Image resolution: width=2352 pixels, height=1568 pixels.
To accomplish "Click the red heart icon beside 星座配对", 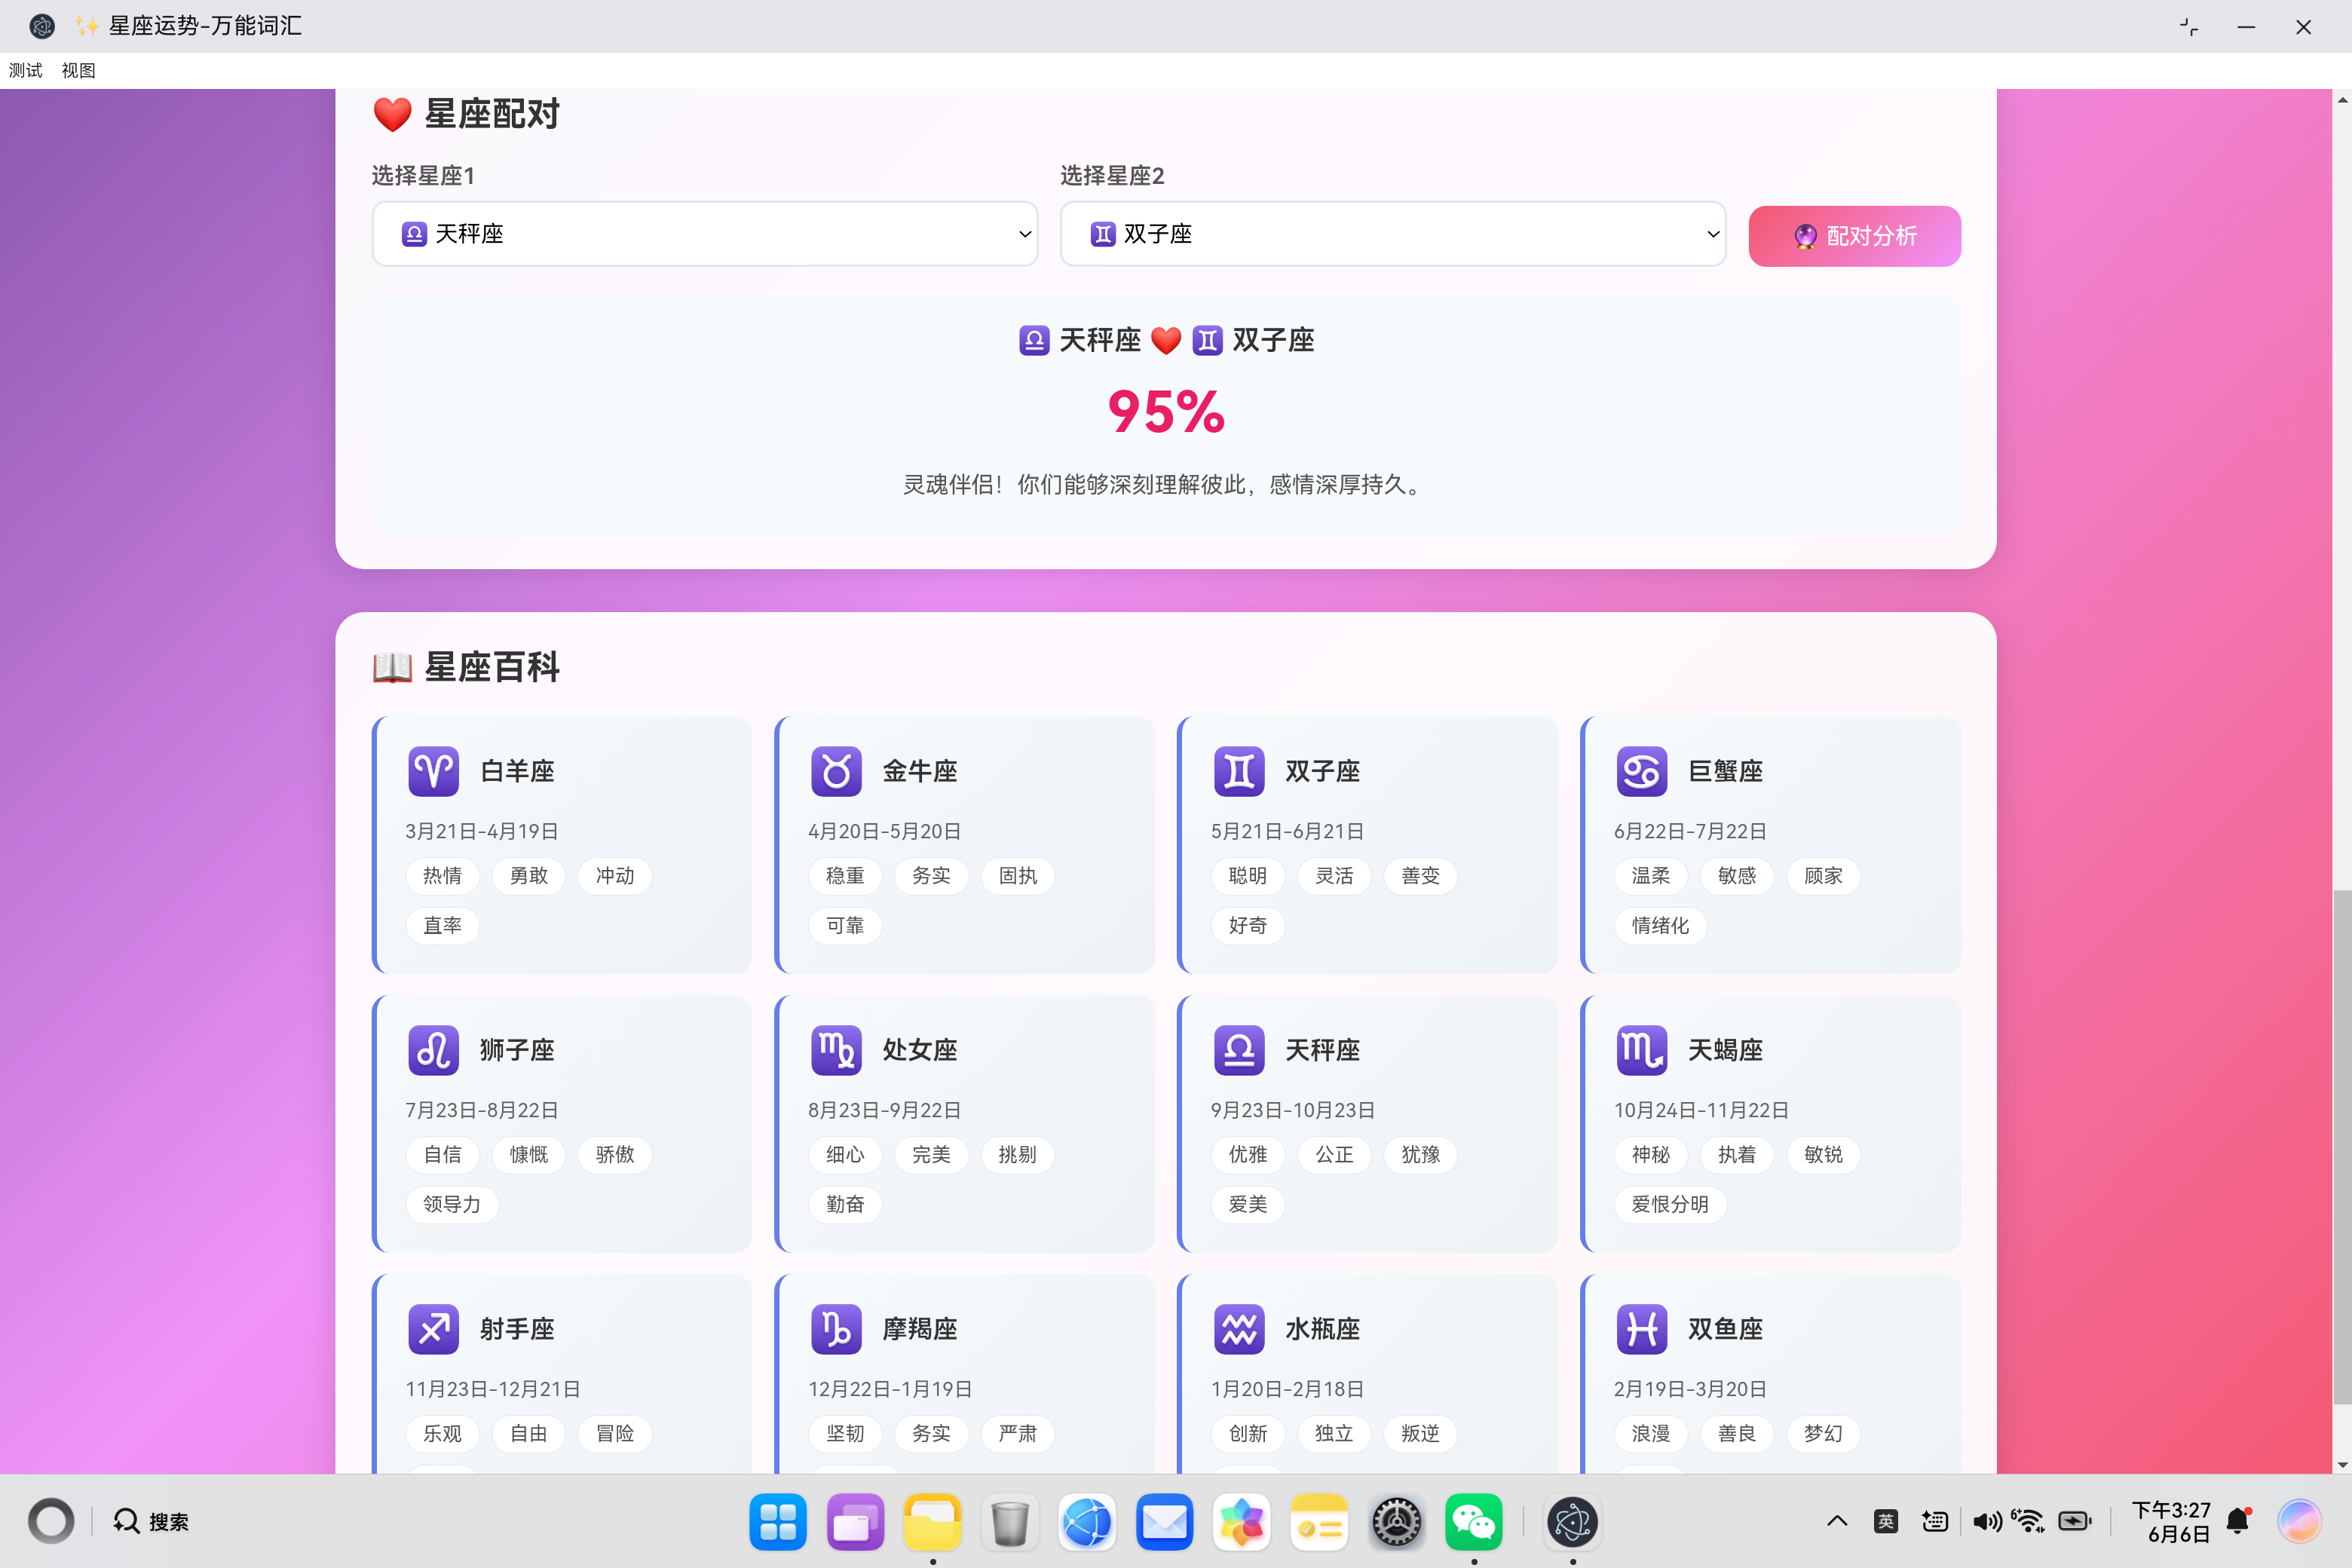I will tap(392, 114).
